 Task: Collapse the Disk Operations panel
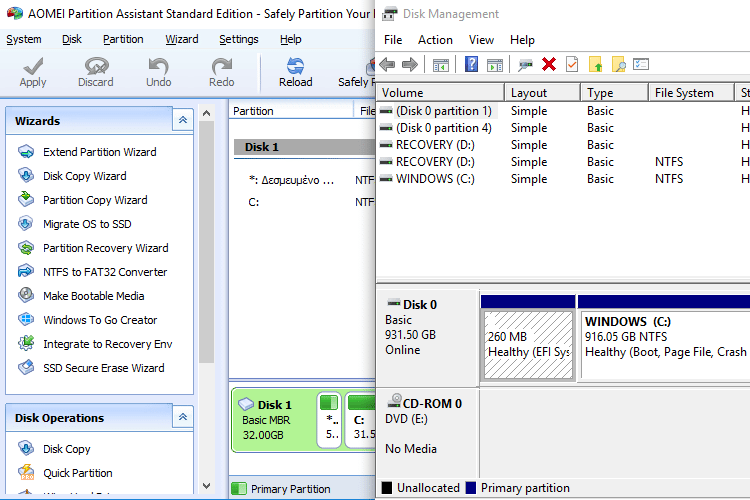pos(183,417)
